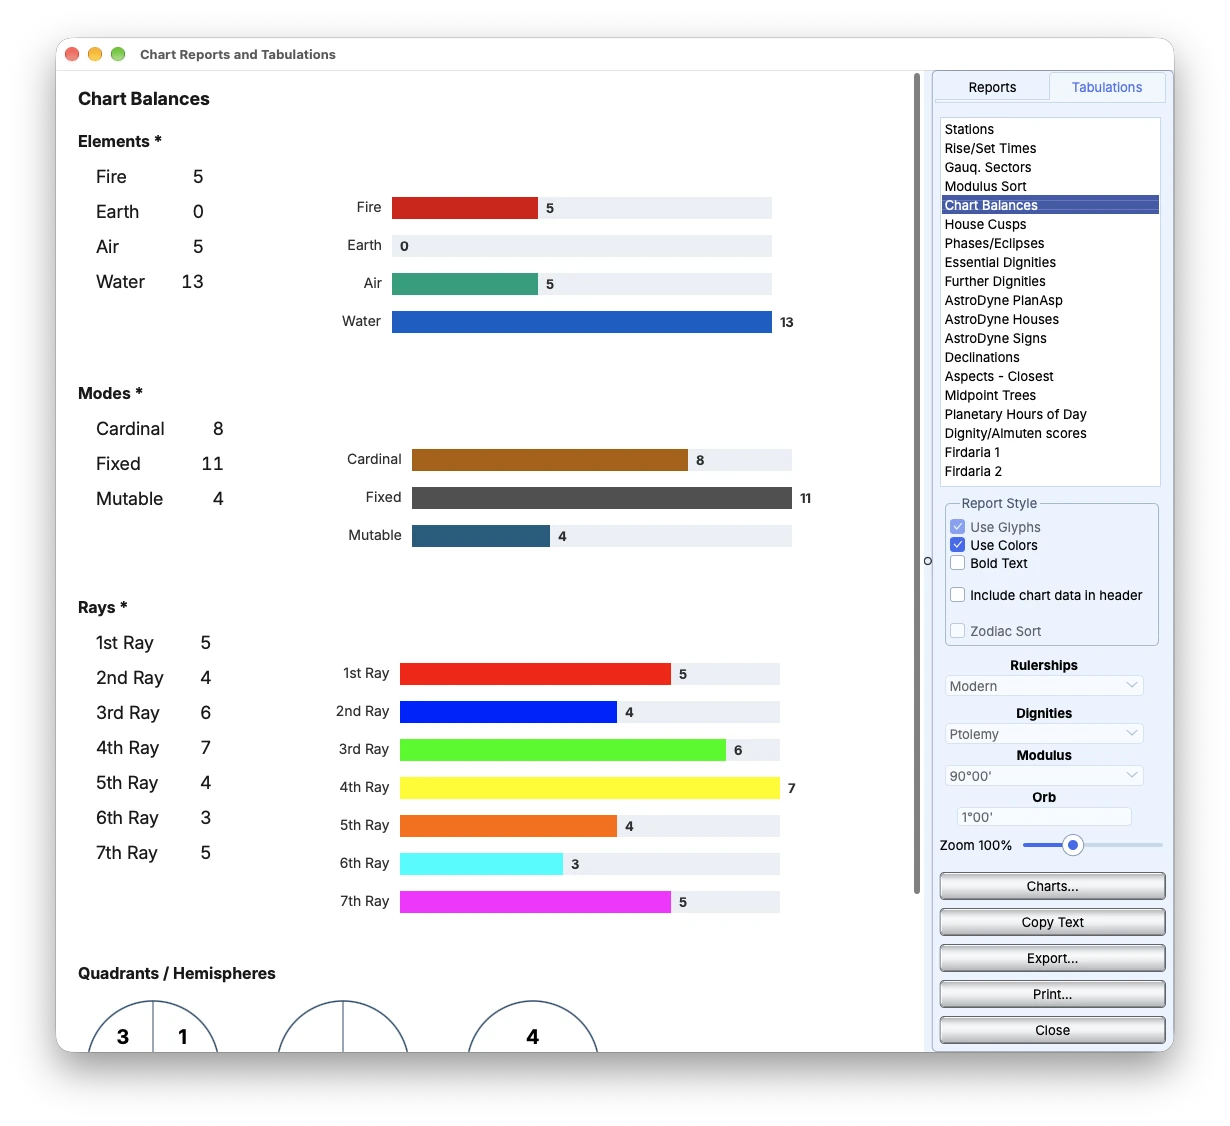Switch to the Reports tab

coord(992,87)
